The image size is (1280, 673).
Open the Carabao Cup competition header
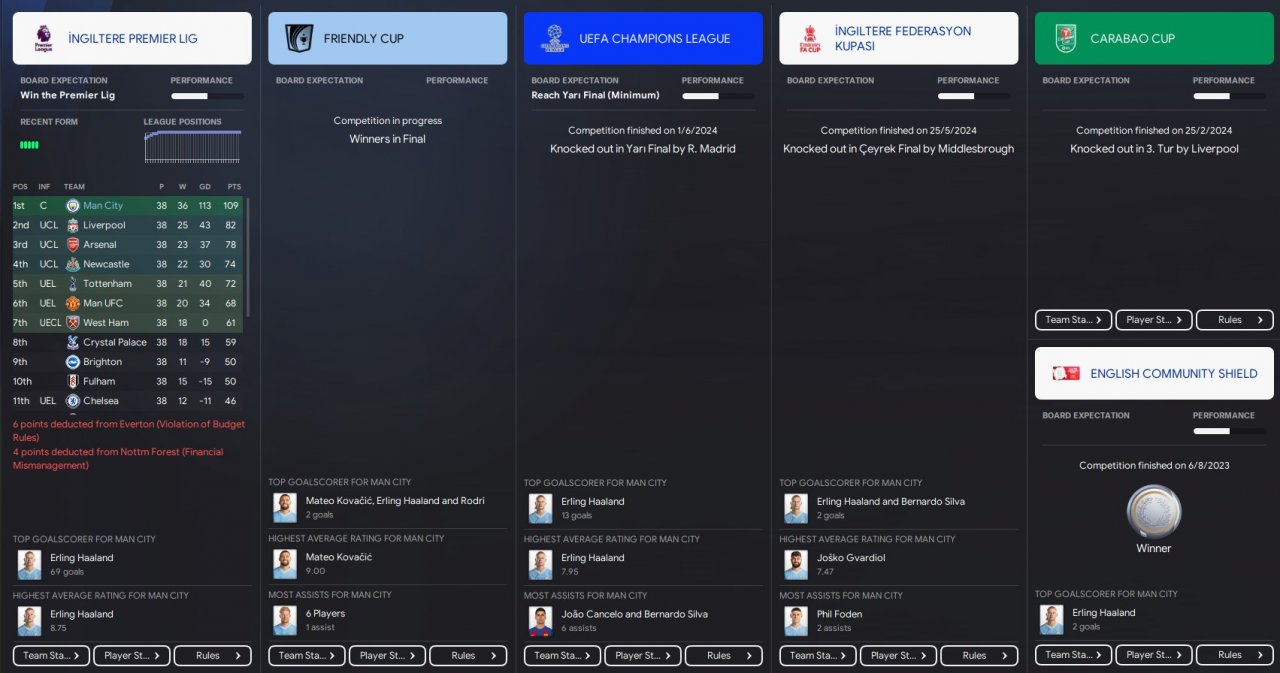[x=1154, y=38]
